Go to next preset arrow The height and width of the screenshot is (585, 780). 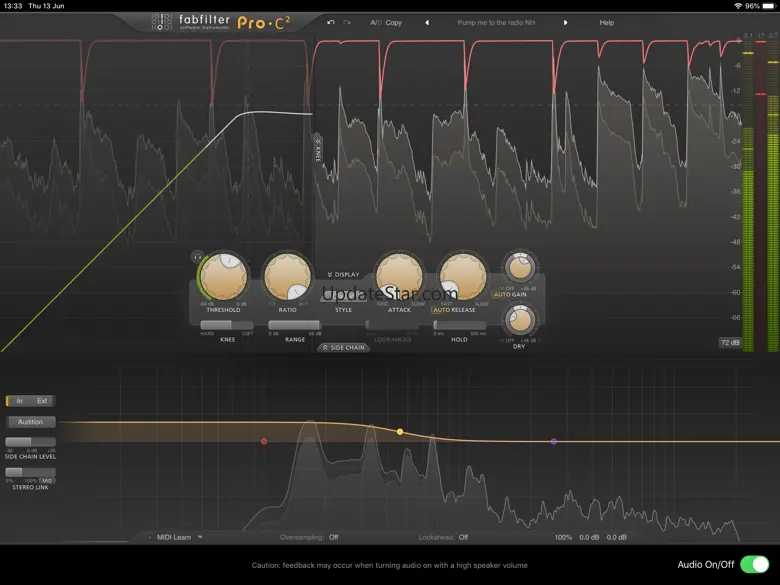[565, 22]
